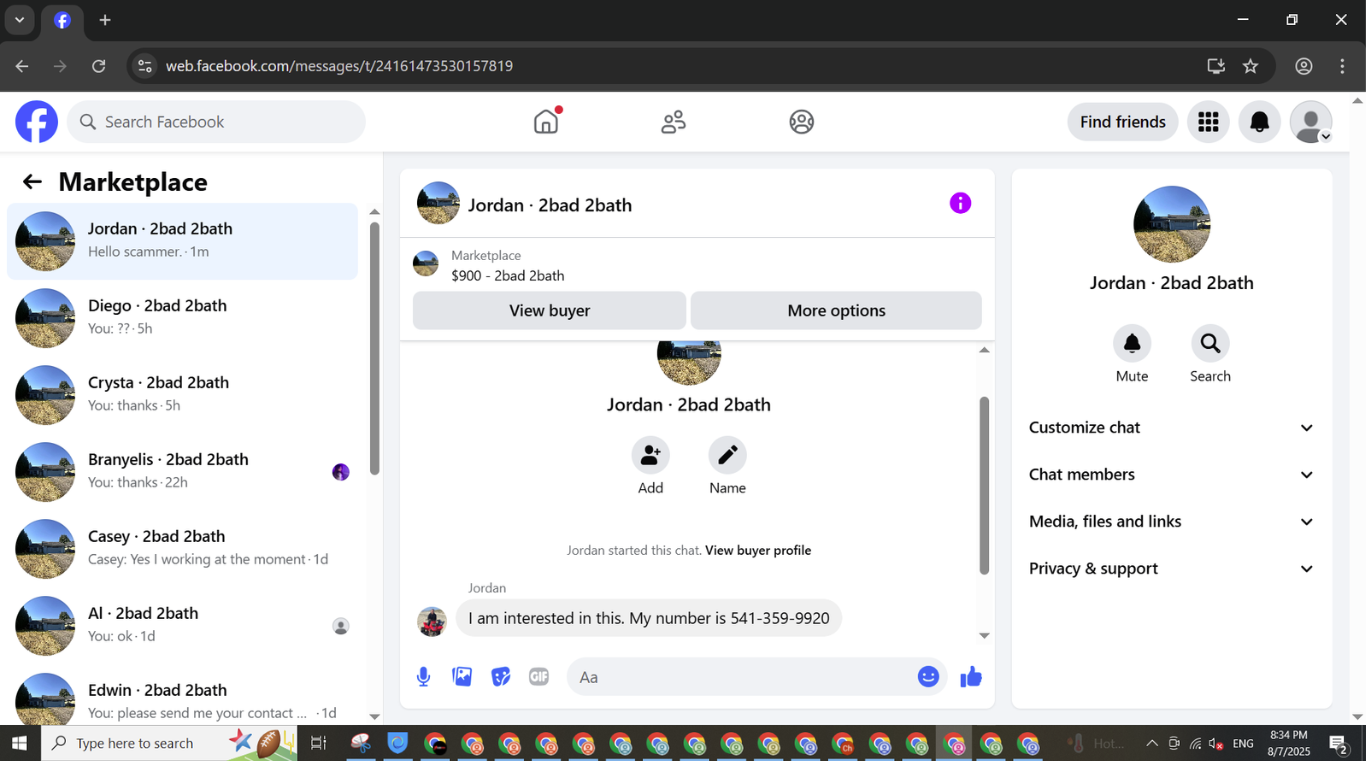The width and height of the screenshot is (1366, 761).
Task: Click Find friends button
Action: pos(1123,122)
